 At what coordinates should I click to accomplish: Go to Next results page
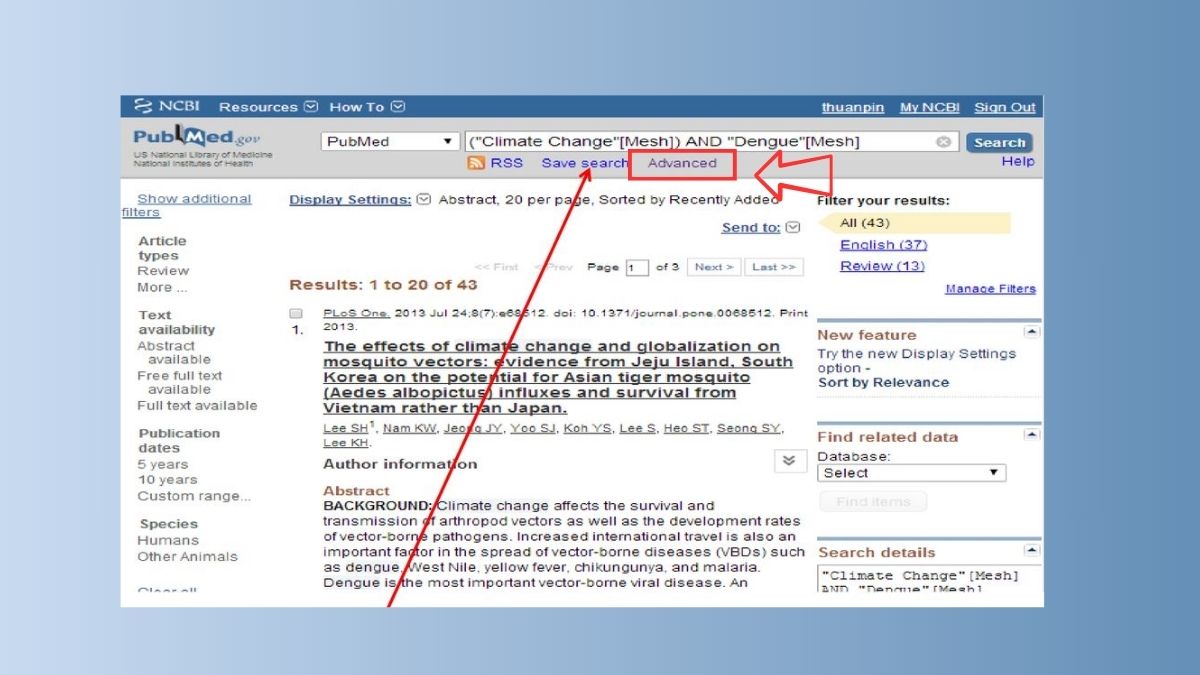click(x=714, y=267)
